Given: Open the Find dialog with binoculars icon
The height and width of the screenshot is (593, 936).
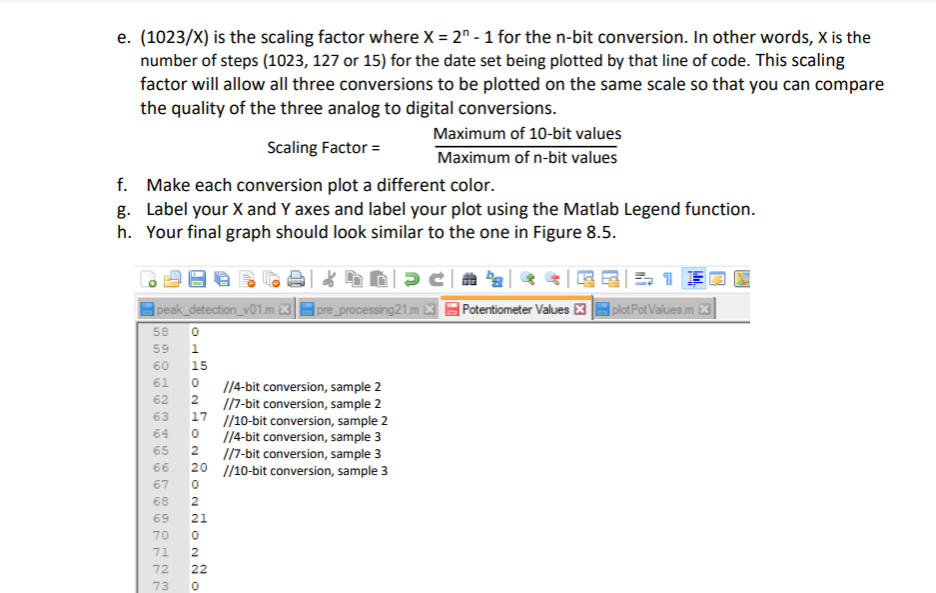Looking at the screenshot, I should coord(469,278).
